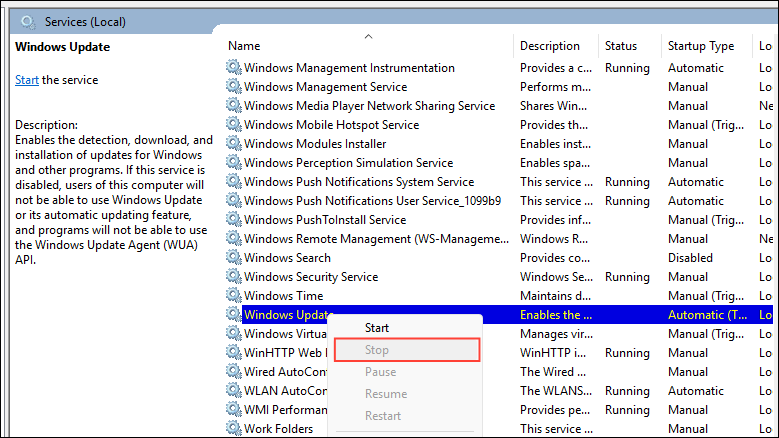Click gear icon of Windows Search

234,257
